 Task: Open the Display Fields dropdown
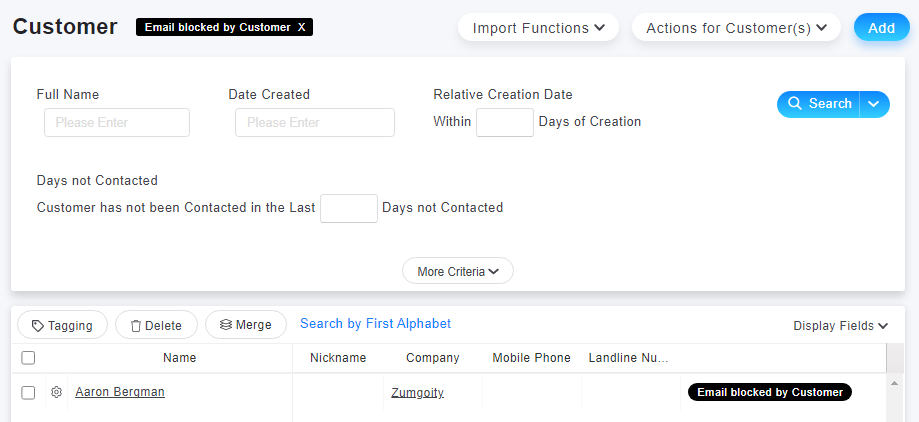[x=840, y=325]
